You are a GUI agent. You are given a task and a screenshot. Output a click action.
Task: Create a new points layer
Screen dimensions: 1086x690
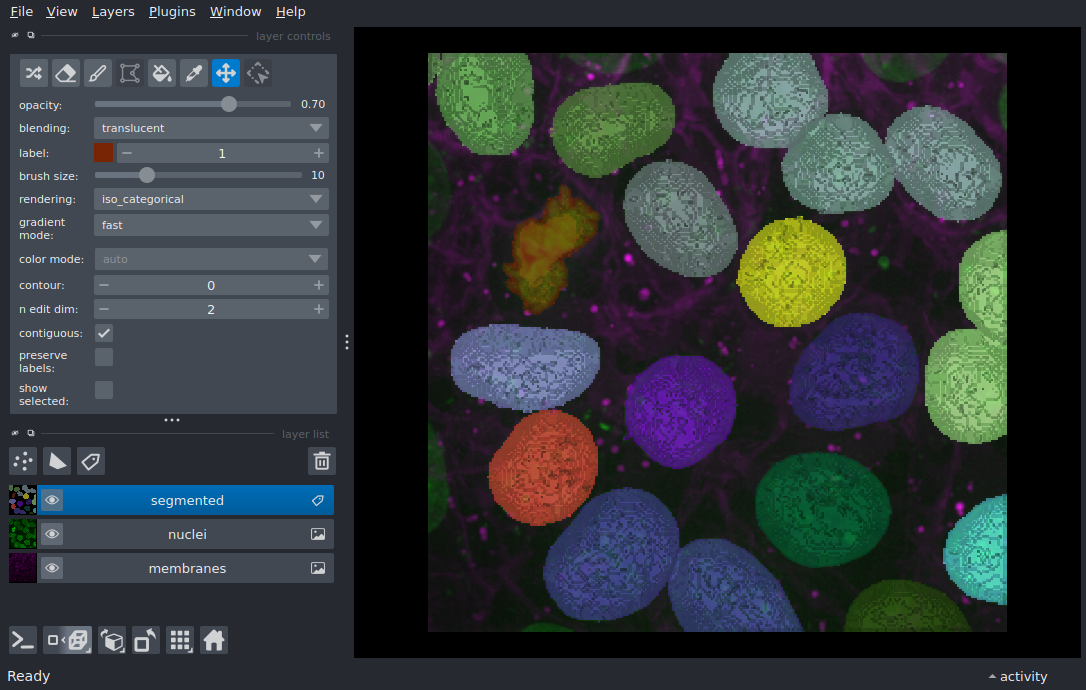23,461
